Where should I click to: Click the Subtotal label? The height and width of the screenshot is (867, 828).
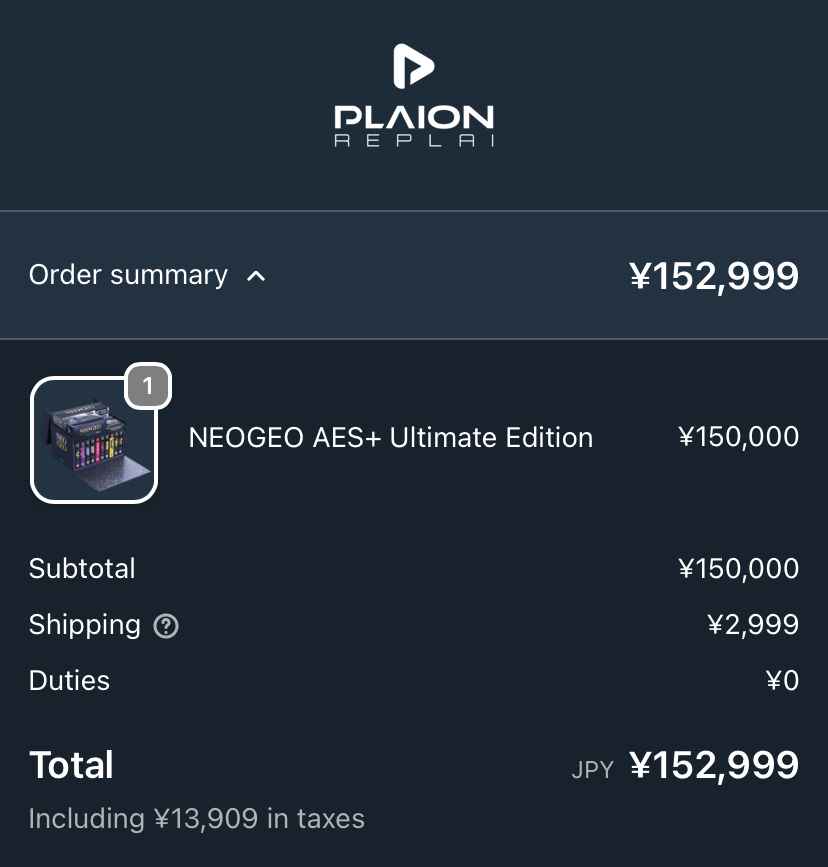(82, 568)
